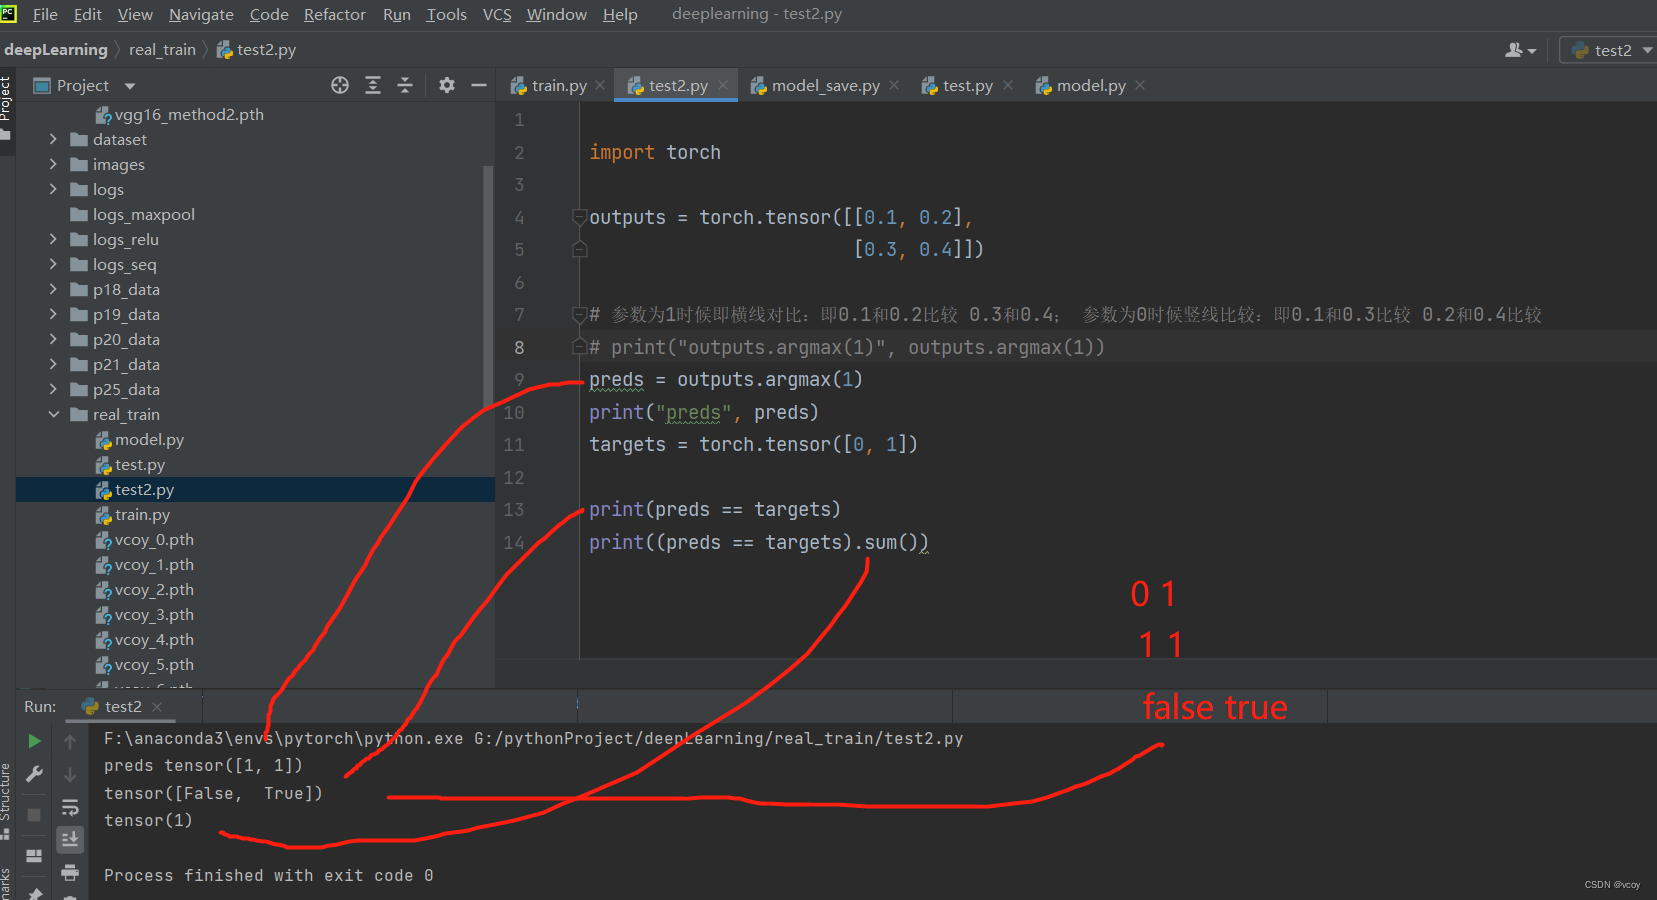Click the layout icon in Run sidebar
This screenshot has height=900, width=1657.
click(x=34, y=855)
